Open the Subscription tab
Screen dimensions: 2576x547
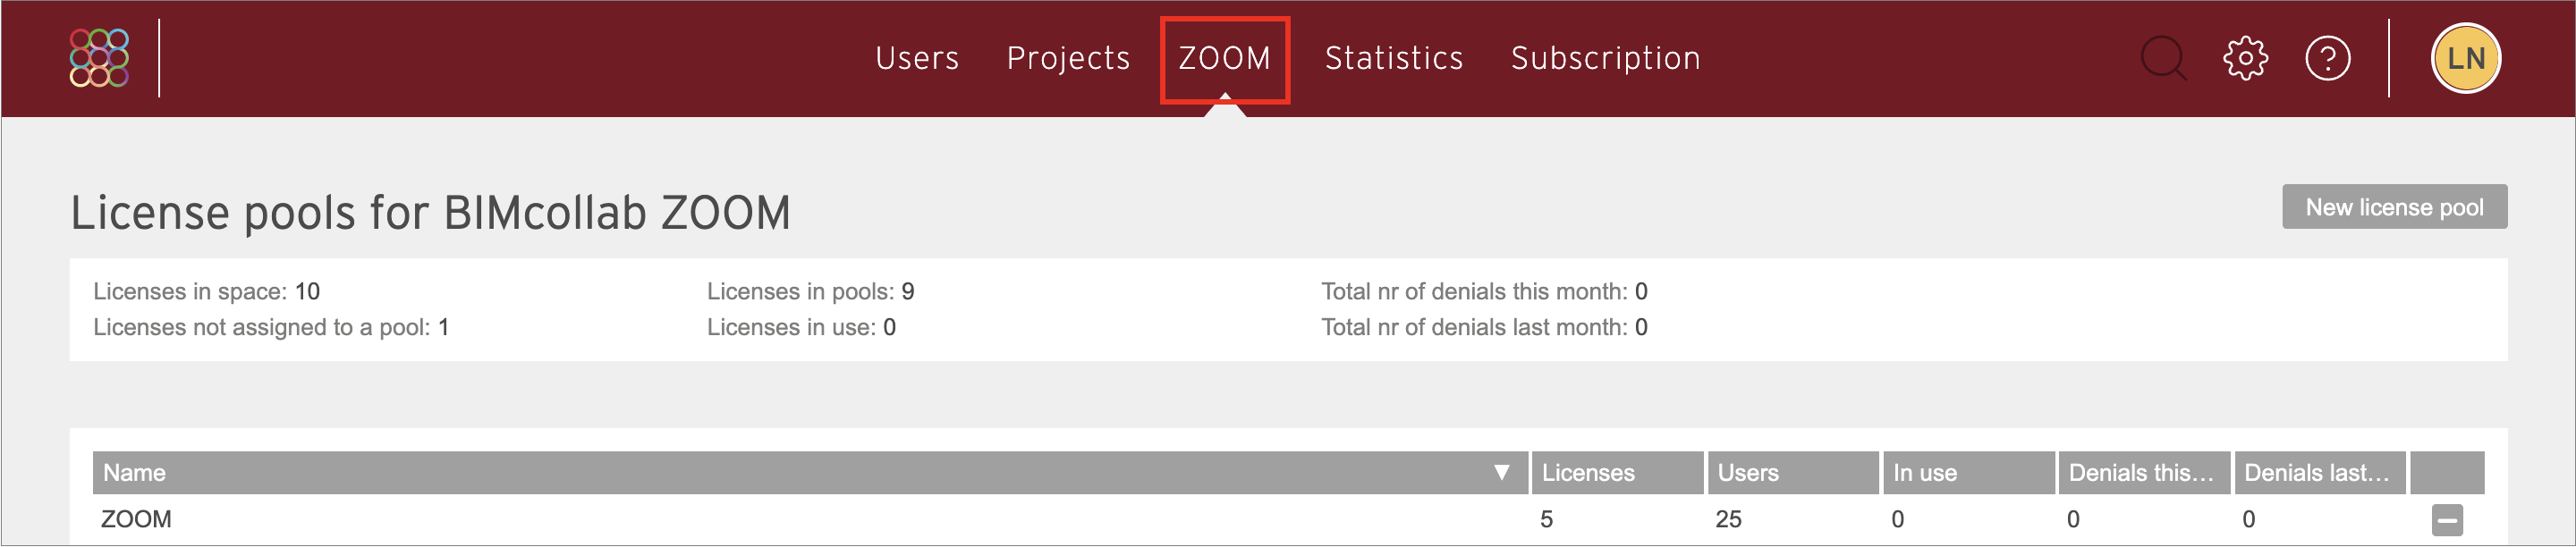(1604, 58)
